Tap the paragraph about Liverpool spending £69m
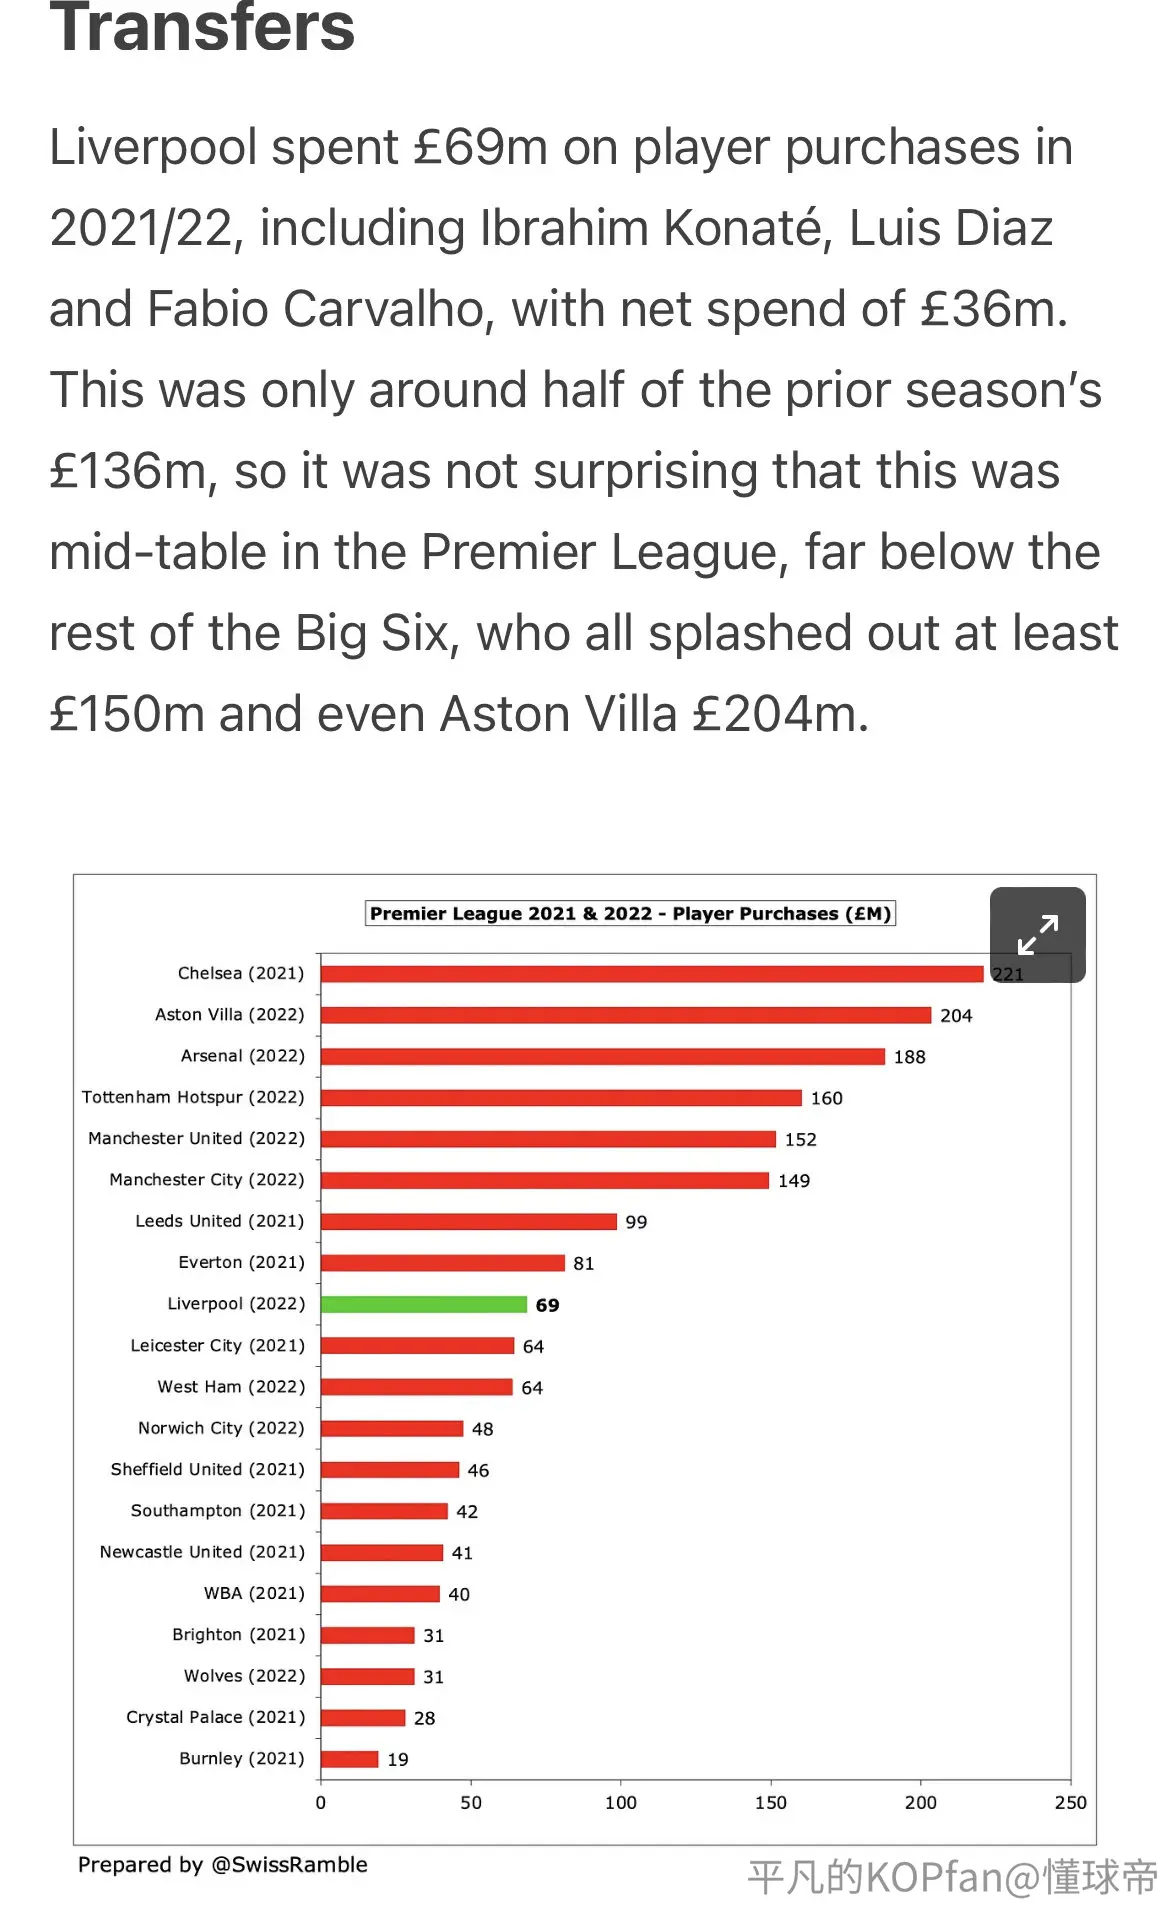 [584, 430]
